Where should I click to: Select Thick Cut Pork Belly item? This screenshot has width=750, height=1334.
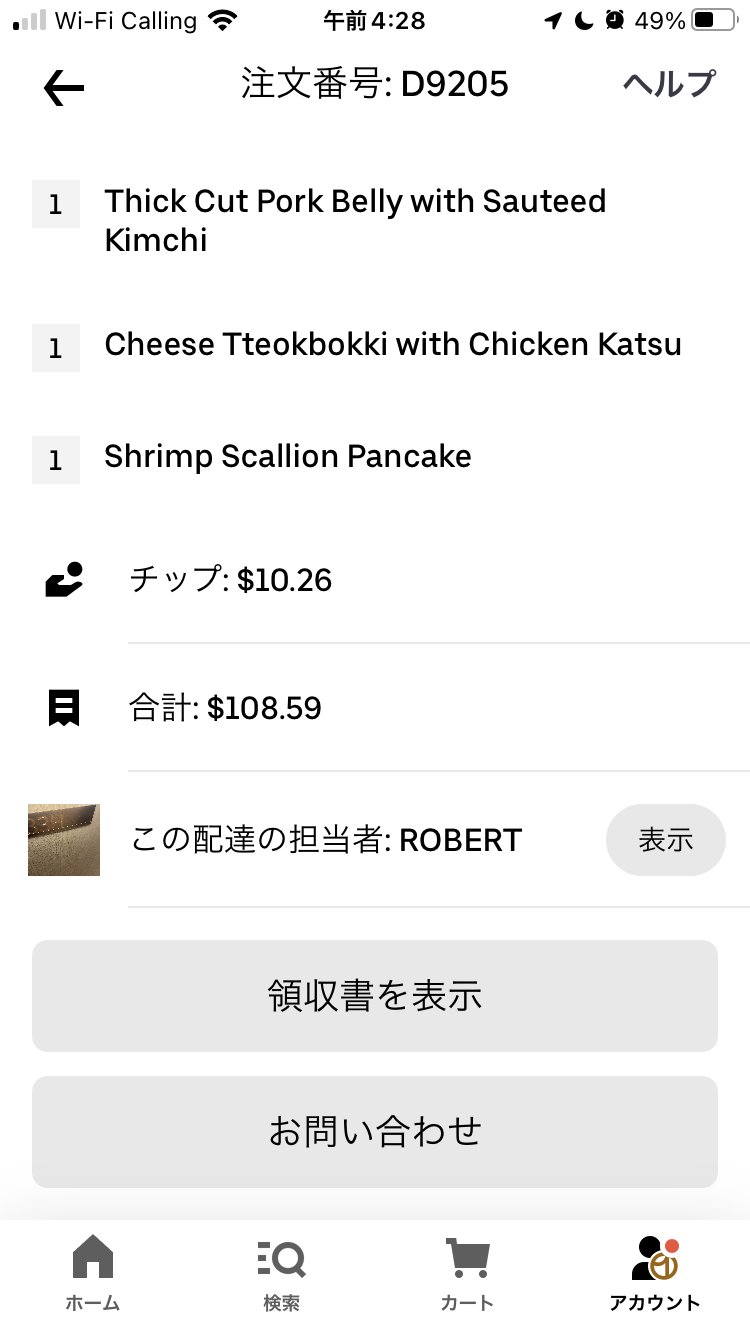click(355, 220)
